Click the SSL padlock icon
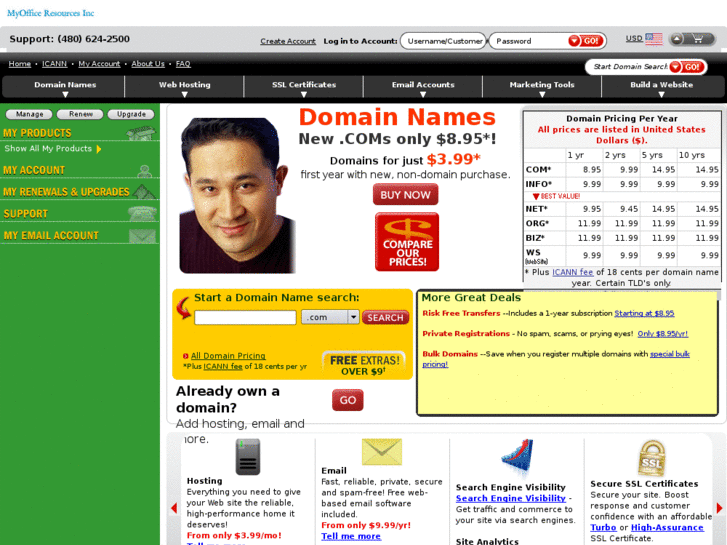The image size is (727, 545). pos(652,458)
